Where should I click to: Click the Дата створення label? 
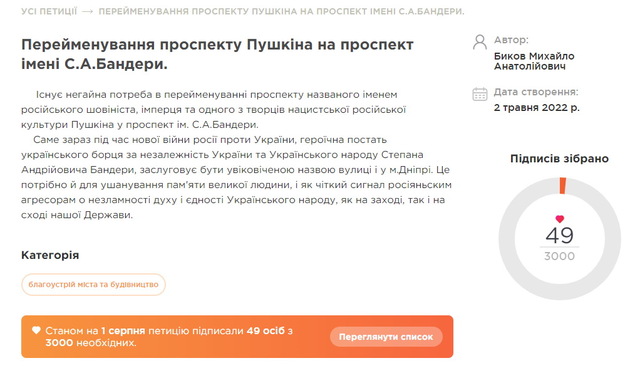tap(536, 92)
